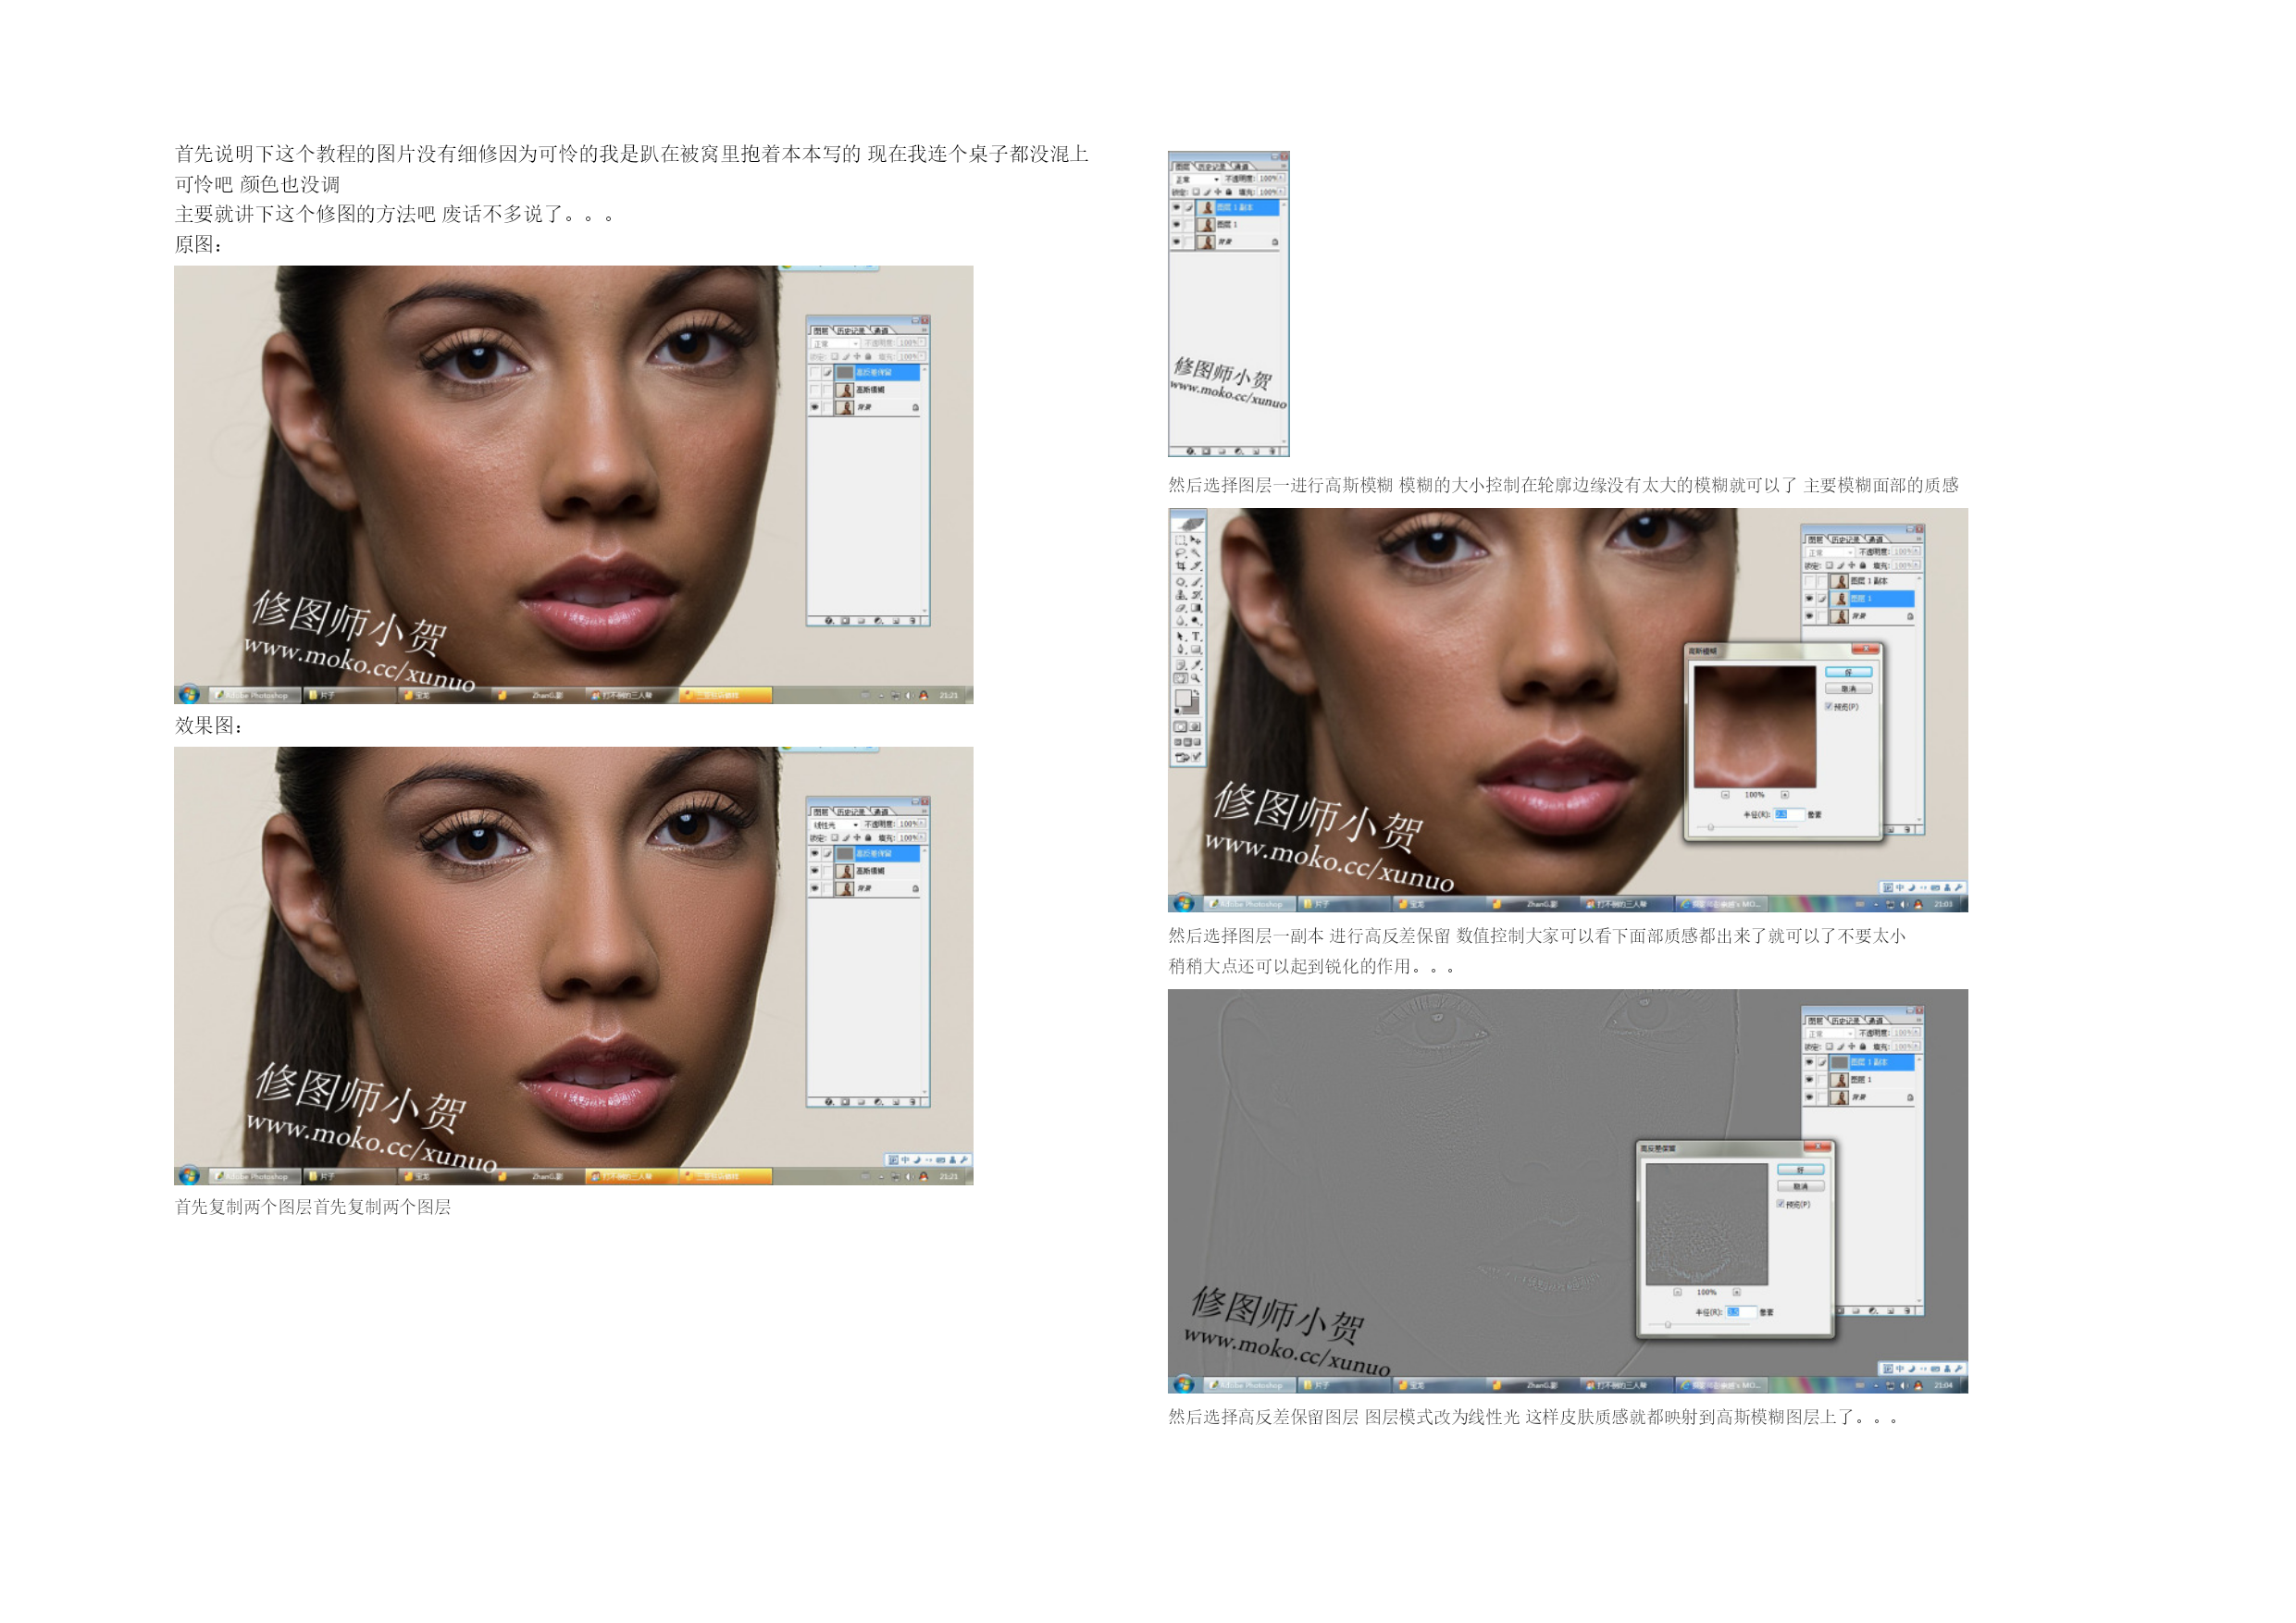This screenshot has height=1623, width=2296.
Task: Click OK button in Gaussian Blur dialog
Action: point(1849,673)
